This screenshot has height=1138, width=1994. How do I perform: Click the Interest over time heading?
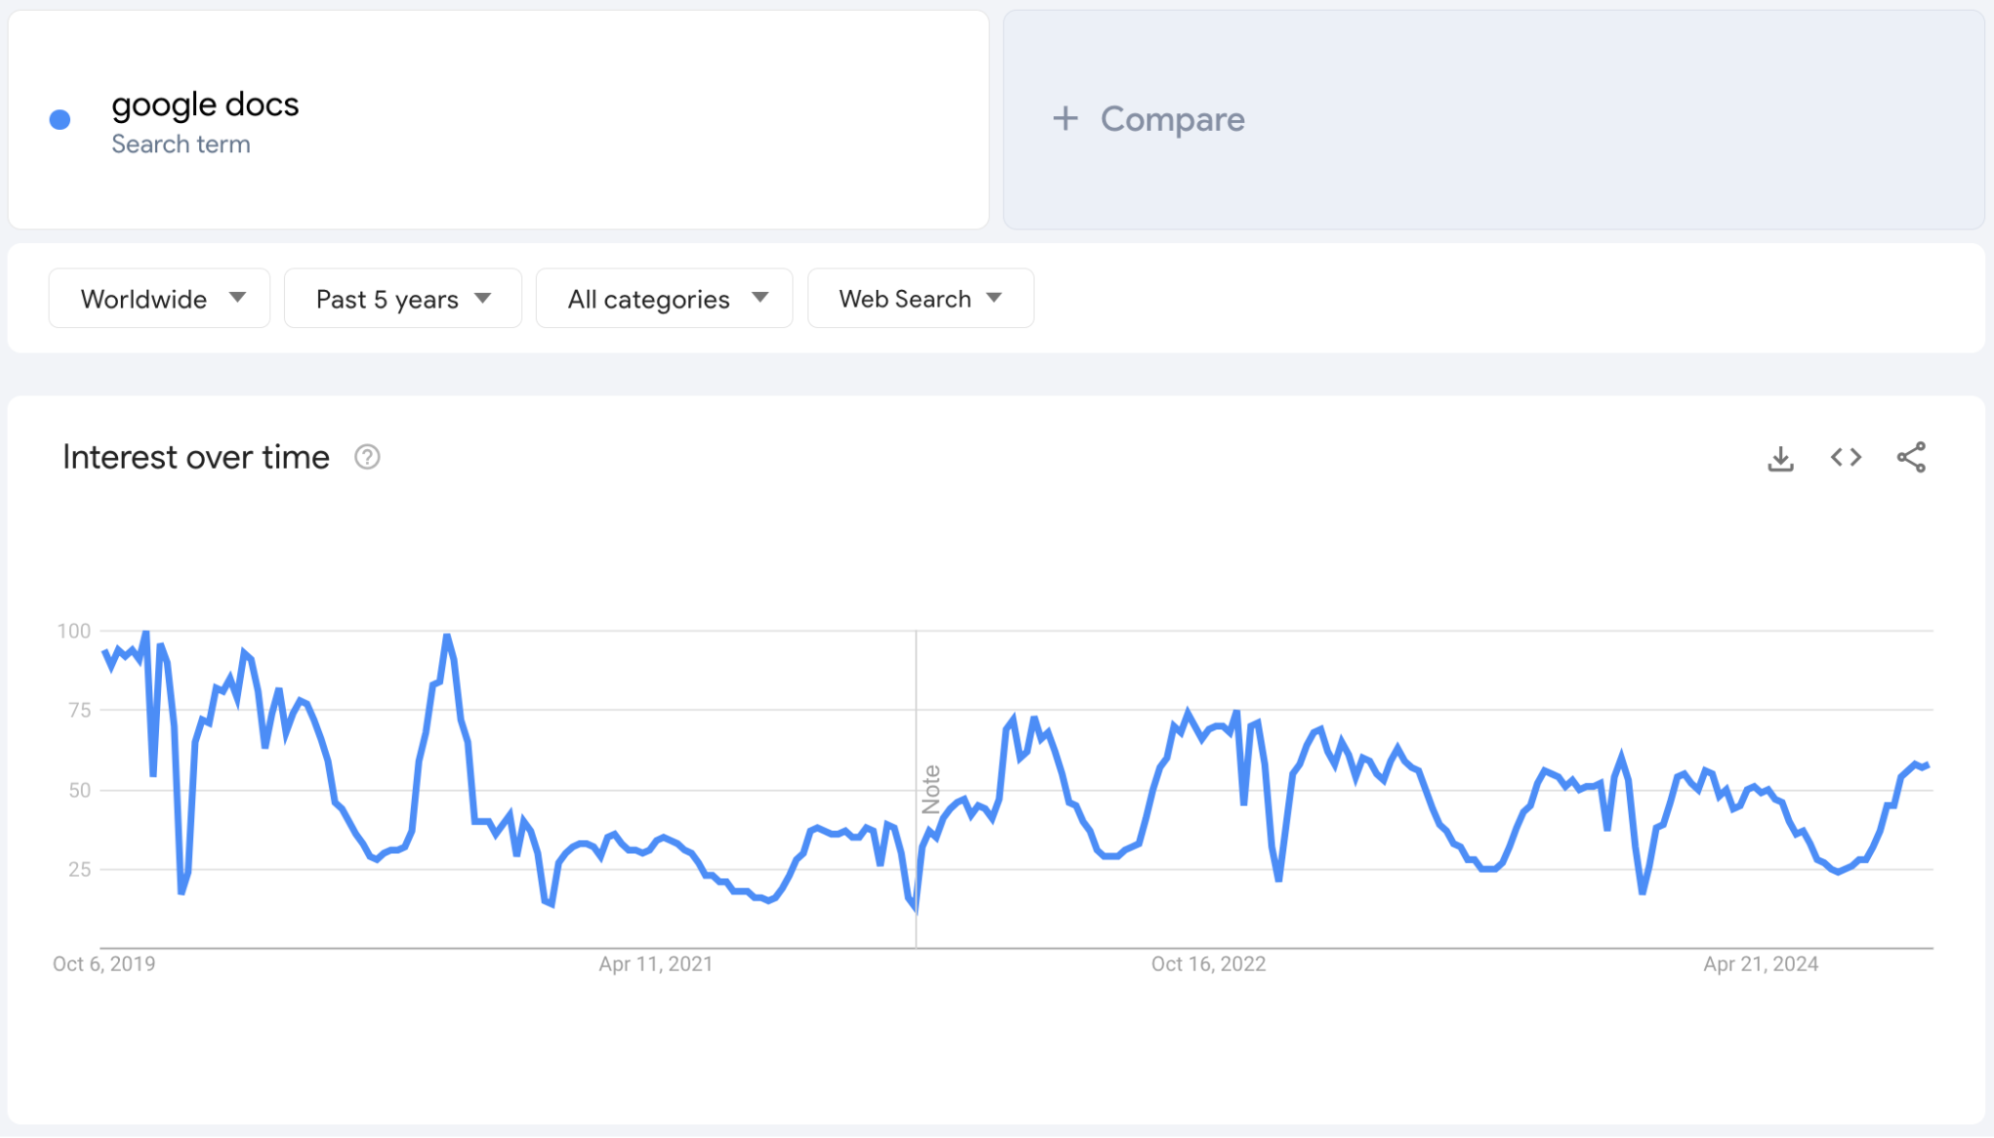(196, 457)
